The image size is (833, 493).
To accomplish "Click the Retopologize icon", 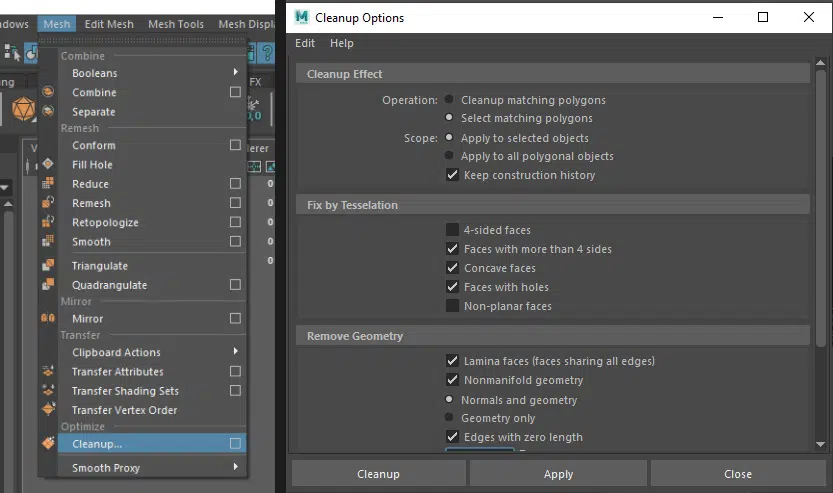I will pyautogui.click(x=48, y=222).
